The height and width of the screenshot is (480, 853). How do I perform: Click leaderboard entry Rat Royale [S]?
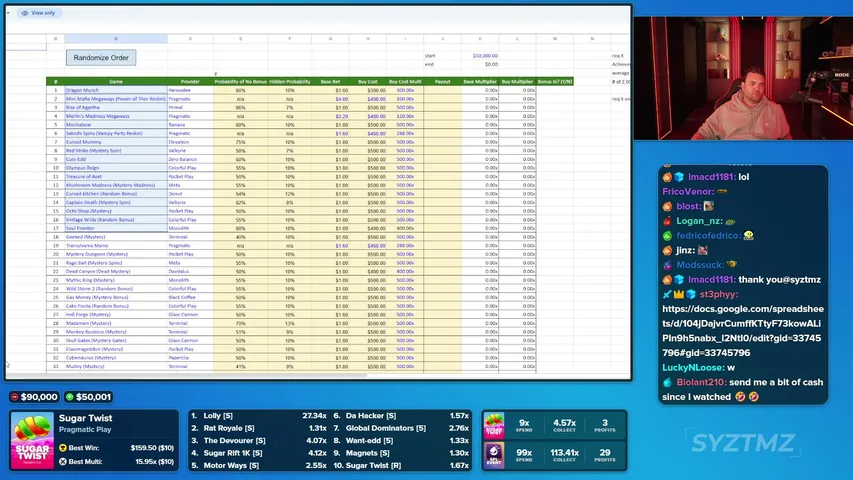click(x=229, y=428)
